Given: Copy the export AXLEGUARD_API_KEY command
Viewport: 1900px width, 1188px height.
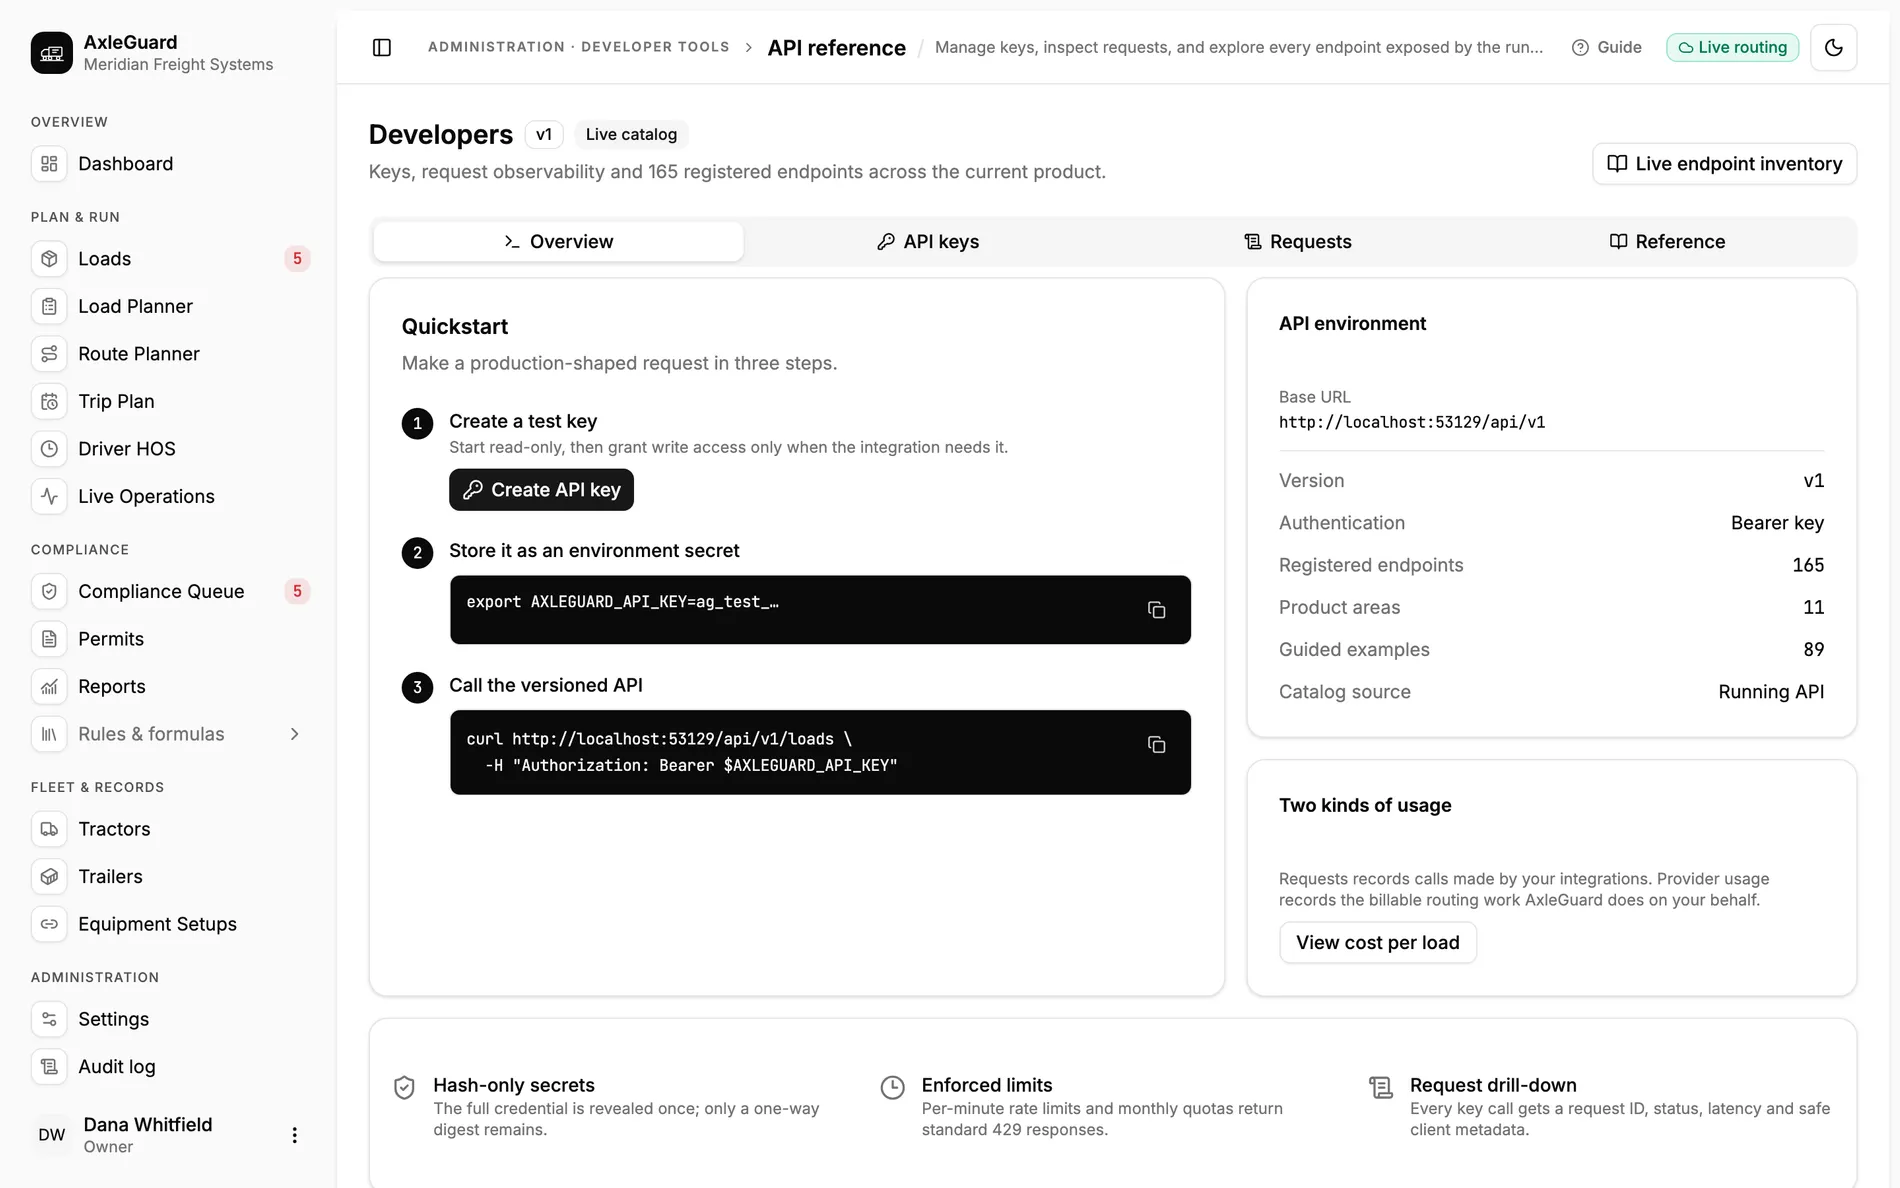Looking at the screenshot, I should click(1156, 610).
